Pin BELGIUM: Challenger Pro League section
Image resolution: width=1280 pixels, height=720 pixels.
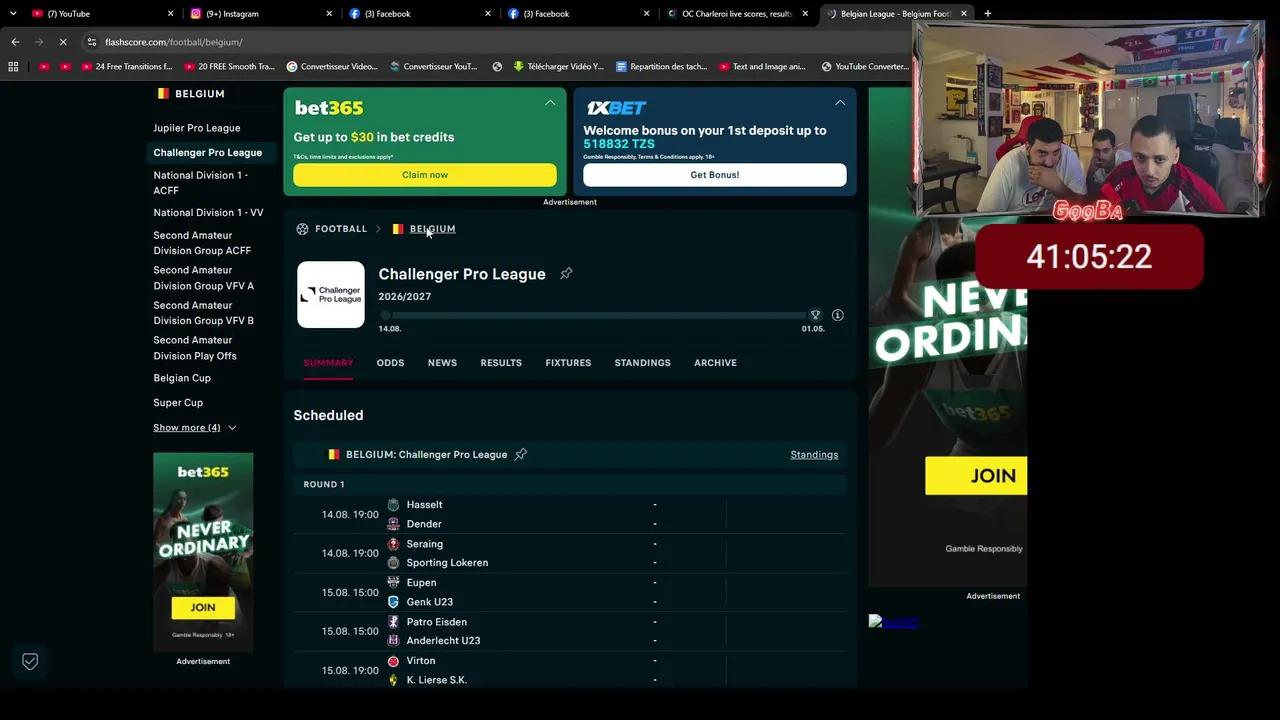tap(520, 454)
